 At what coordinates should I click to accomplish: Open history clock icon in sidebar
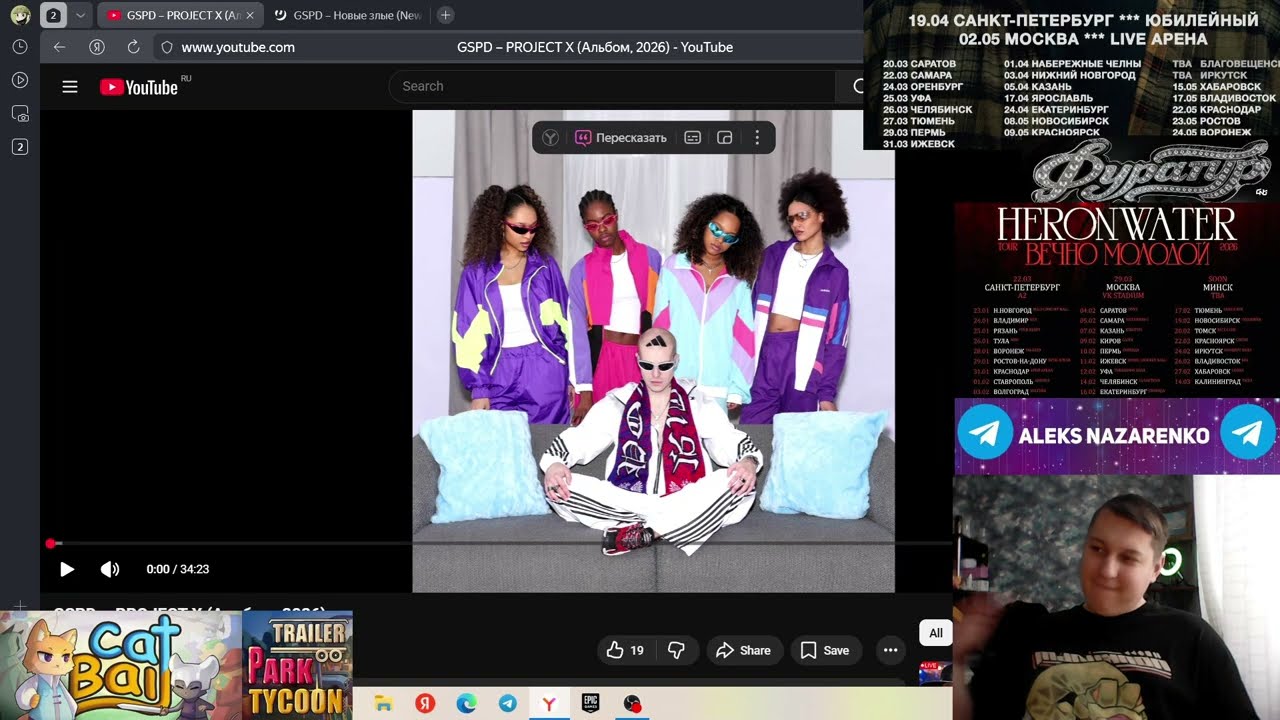coord(19,47)
